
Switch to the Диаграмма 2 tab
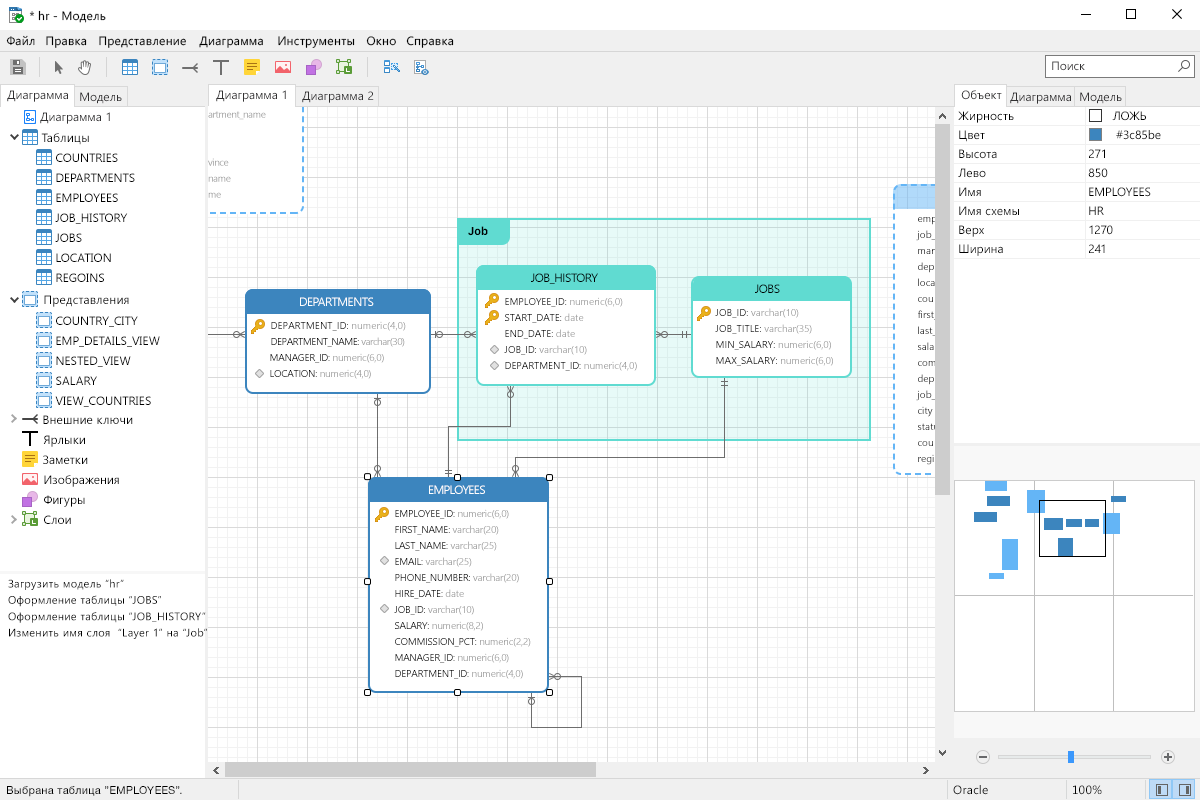click(x=338, y=96)
